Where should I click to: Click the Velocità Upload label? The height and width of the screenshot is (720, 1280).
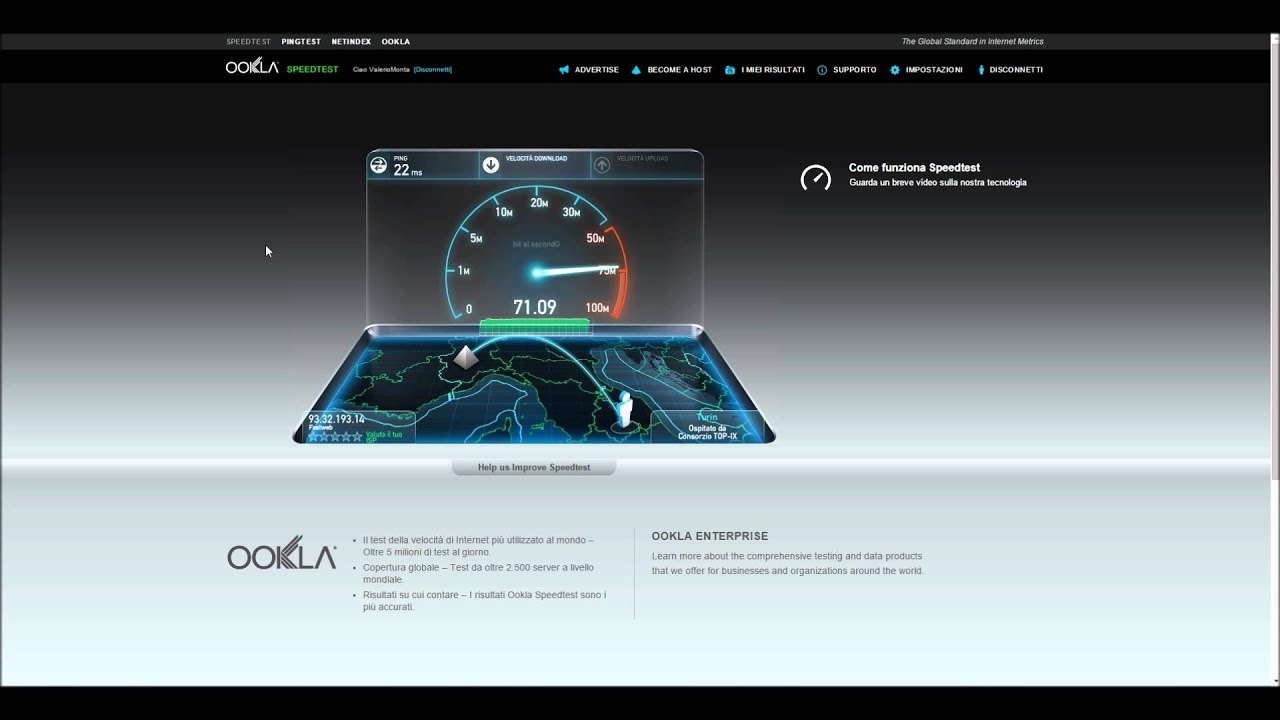(x=643, y=158)
